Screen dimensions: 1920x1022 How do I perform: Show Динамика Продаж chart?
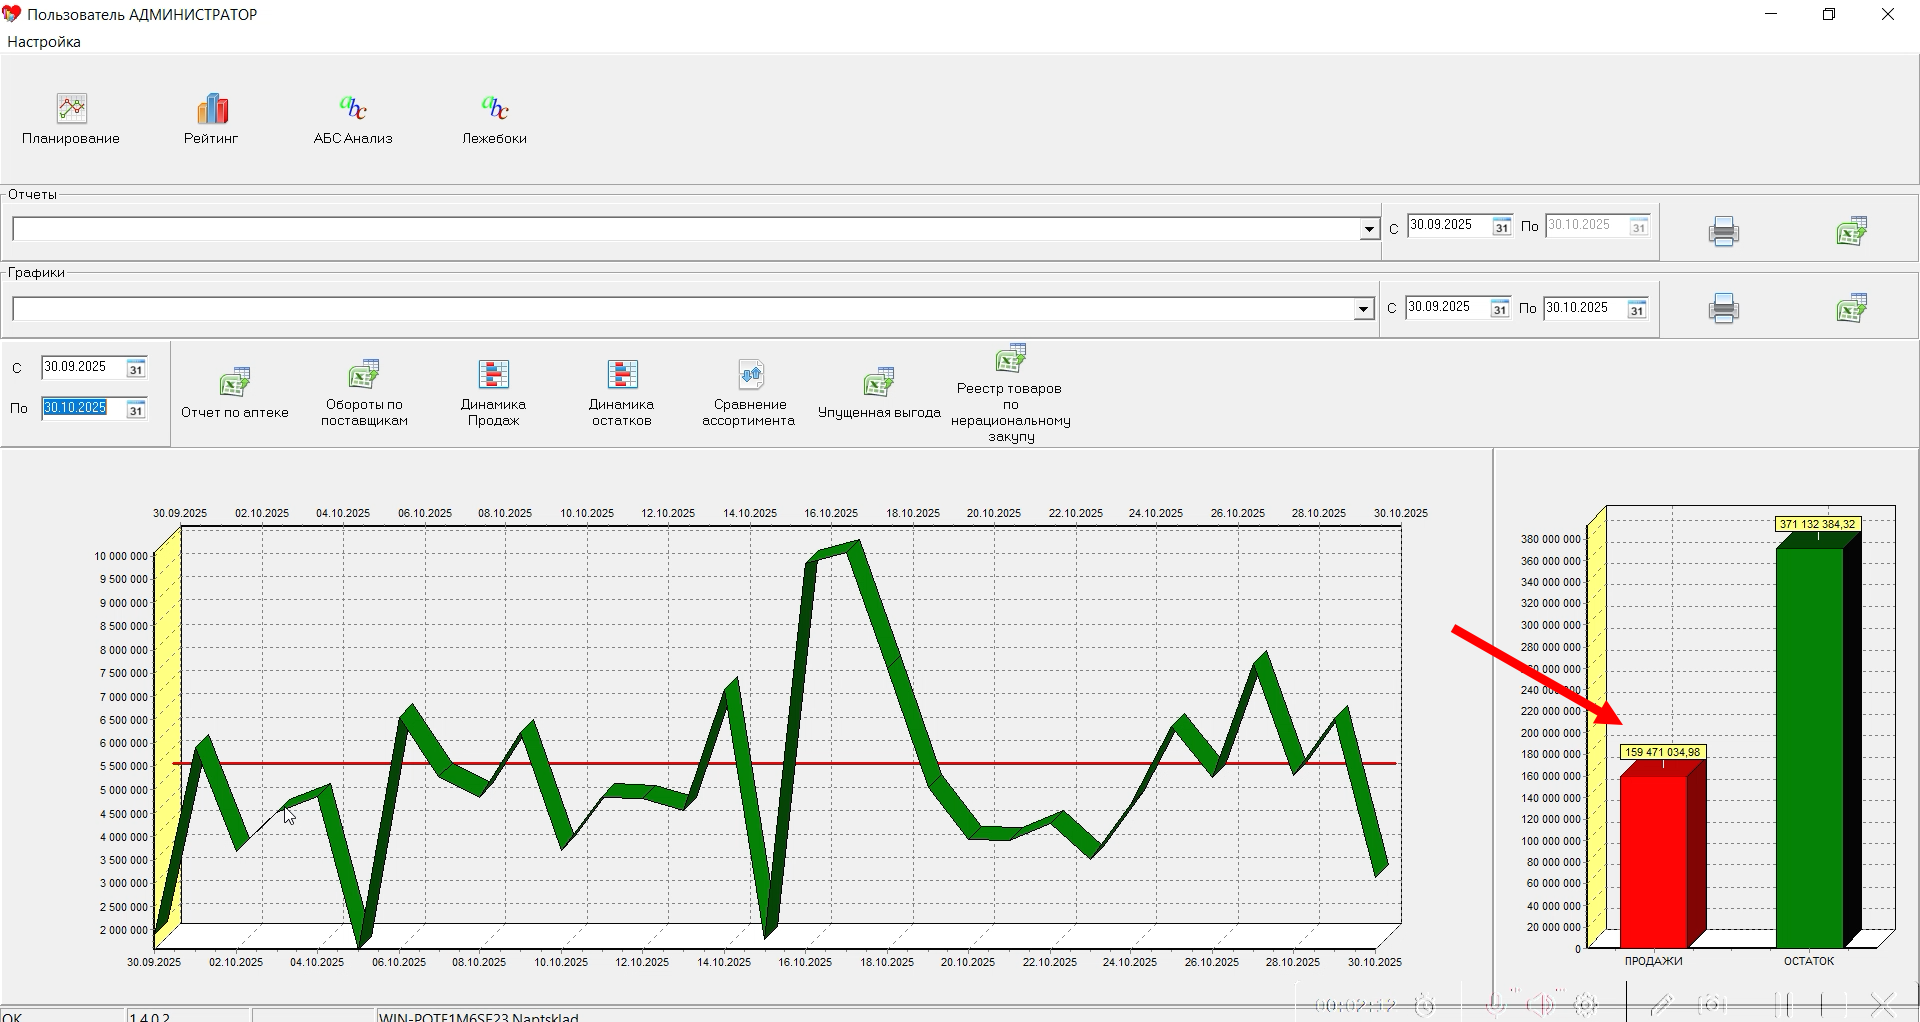493,375
